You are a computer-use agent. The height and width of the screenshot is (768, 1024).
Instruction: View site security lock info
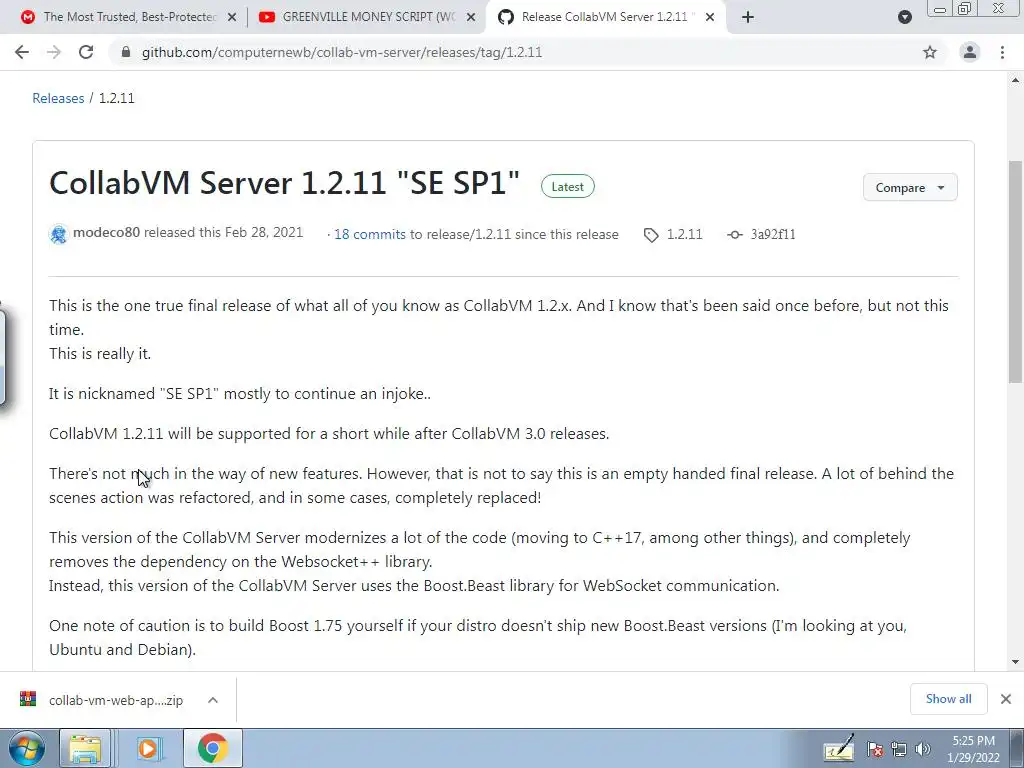click(126, 52)
